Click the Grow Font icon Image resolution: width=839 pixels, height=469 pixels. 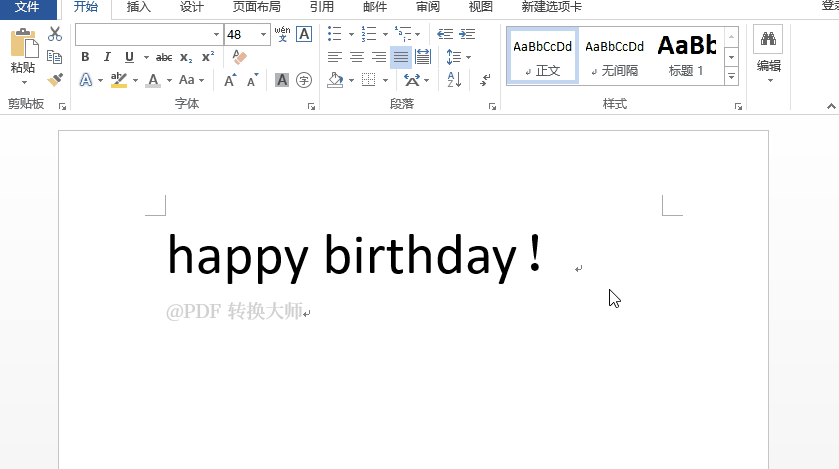(230, 80)
